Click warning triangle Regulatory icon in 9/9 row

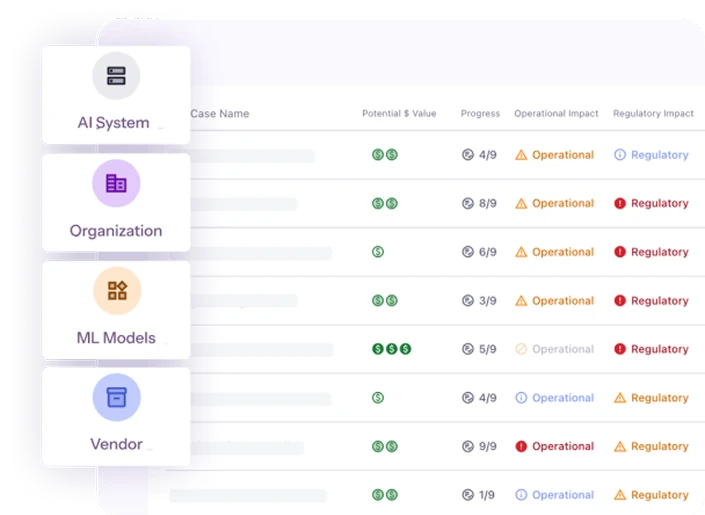point(620,446)
